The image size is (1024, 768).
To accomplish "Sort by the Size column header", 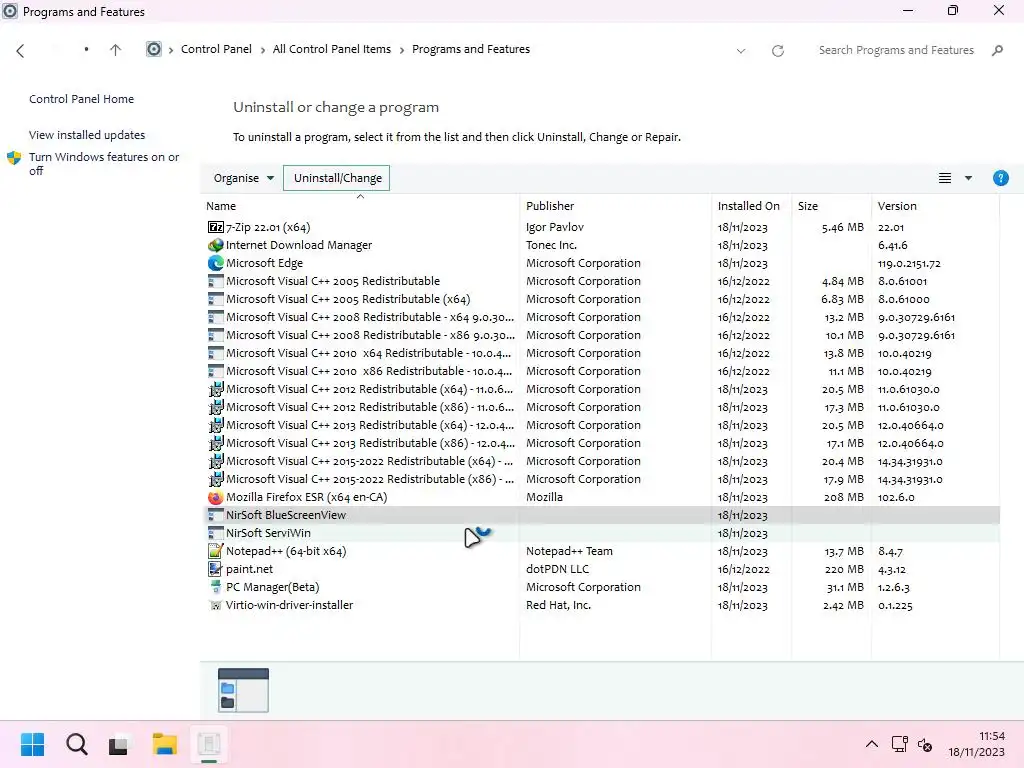I will coord(831,206).
